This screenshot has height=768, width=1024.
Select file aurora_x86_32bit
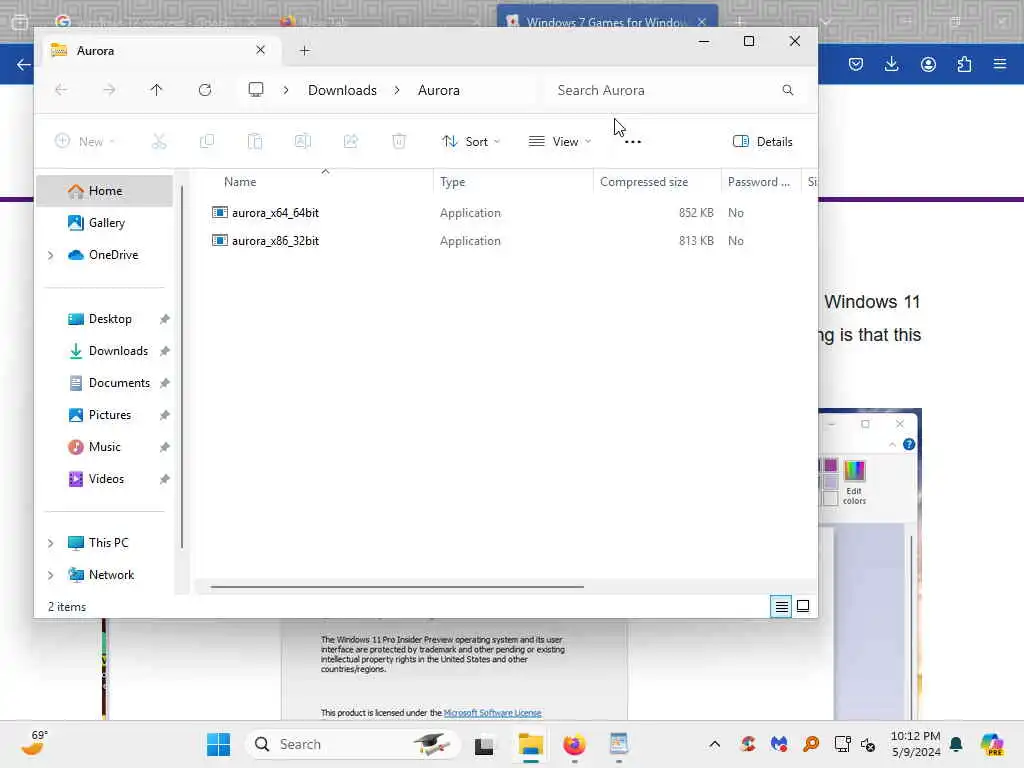(x=275, y=241)
